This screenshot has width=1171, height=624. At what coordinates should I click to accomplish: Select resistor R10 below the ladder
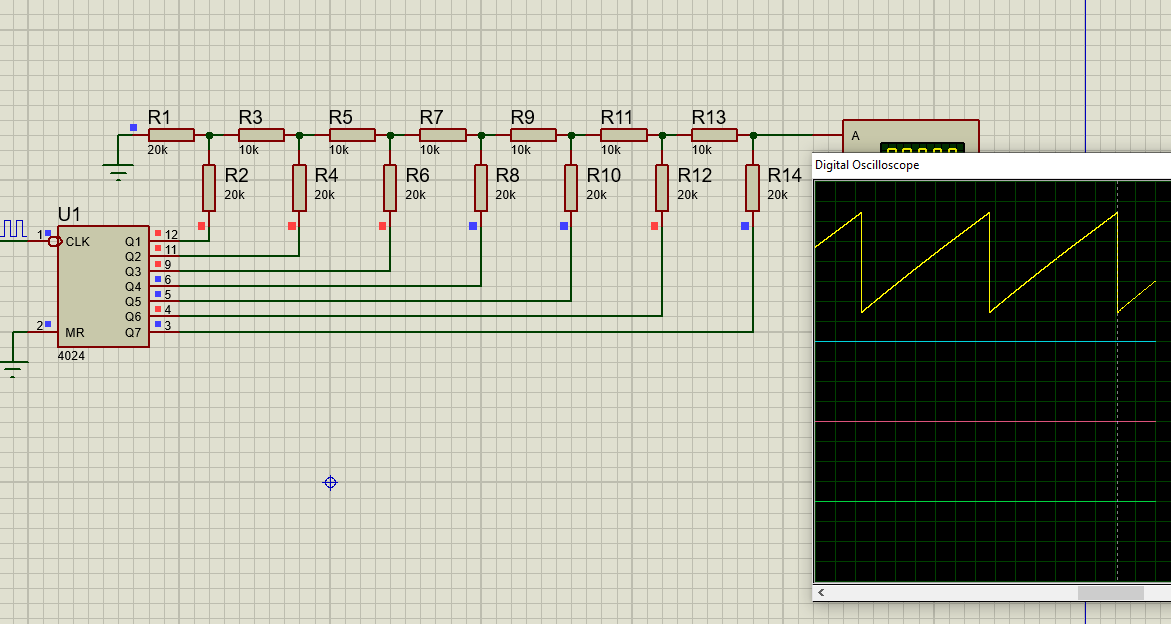point(571,188)
